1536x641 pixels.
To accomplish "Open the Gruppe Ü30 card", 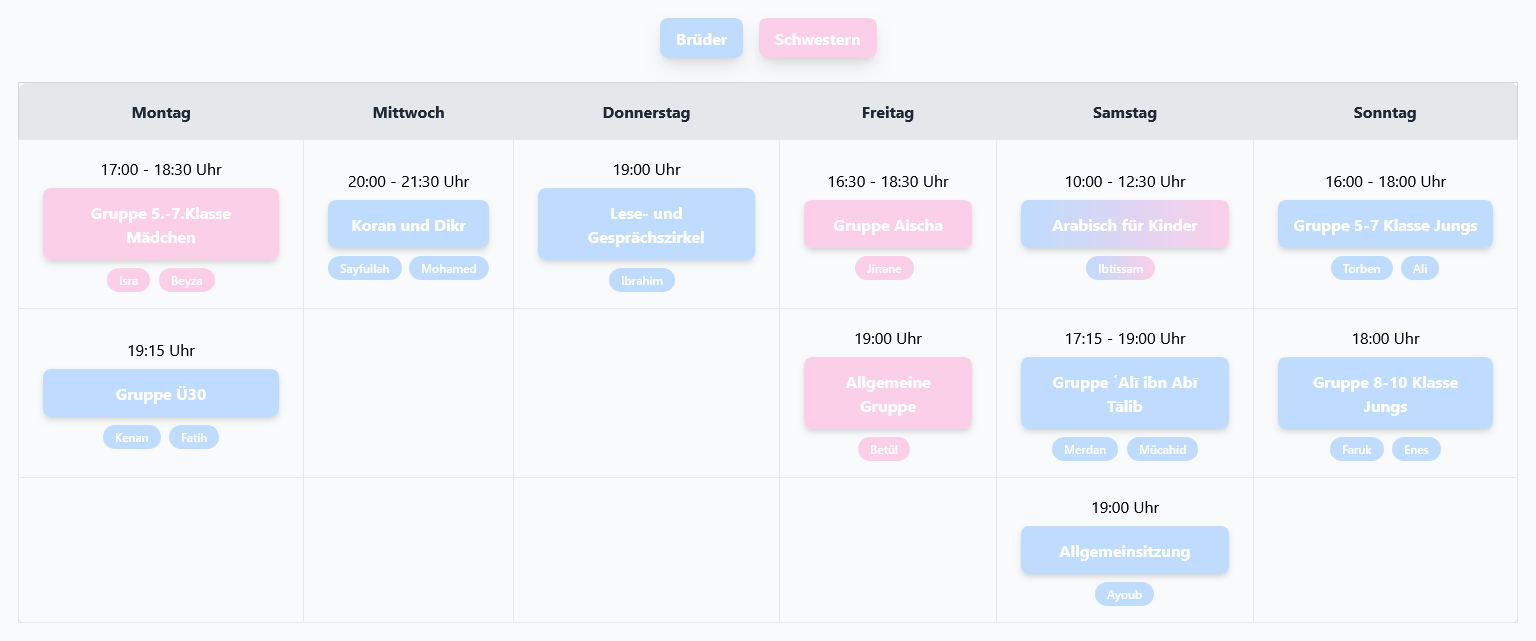I will tap(161, 394).
